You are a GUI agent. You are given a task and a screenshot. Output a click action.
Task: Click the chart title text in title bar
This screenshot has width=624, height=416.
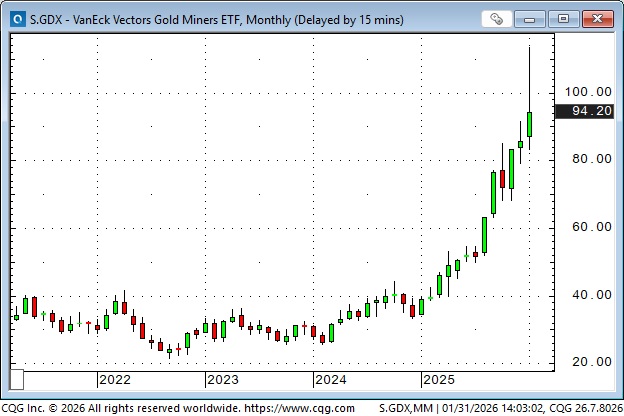[190, 18]
